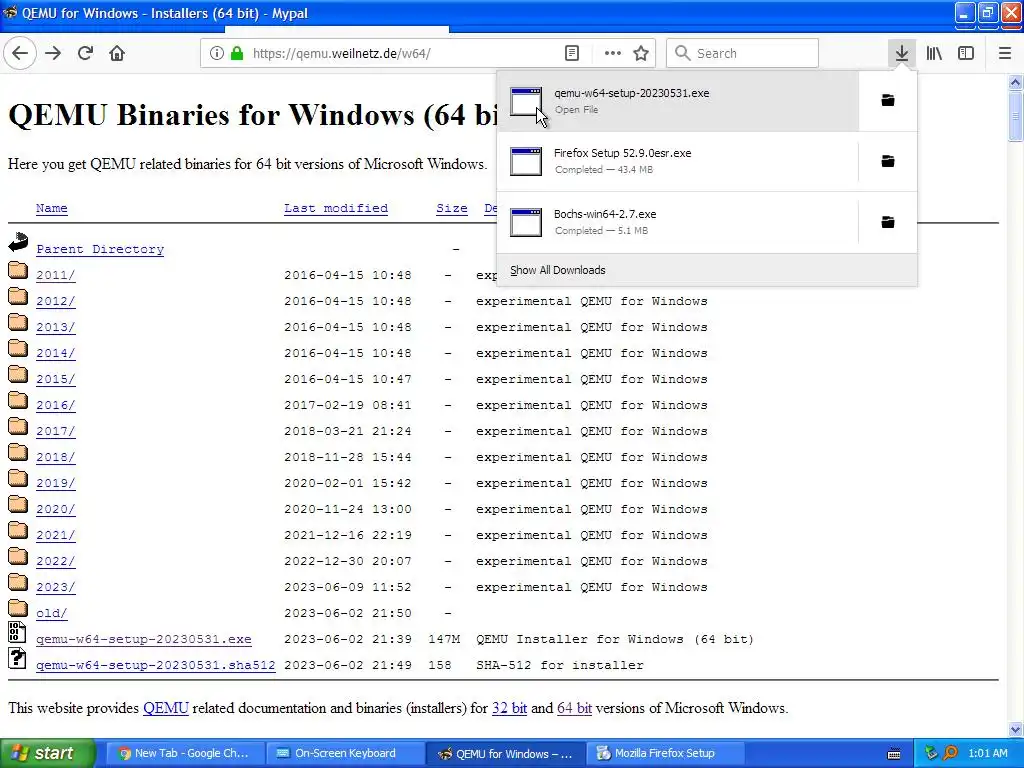Open downloaded Firefox Setup 52.9.0esr.exe entry

[x=678, y=161]
